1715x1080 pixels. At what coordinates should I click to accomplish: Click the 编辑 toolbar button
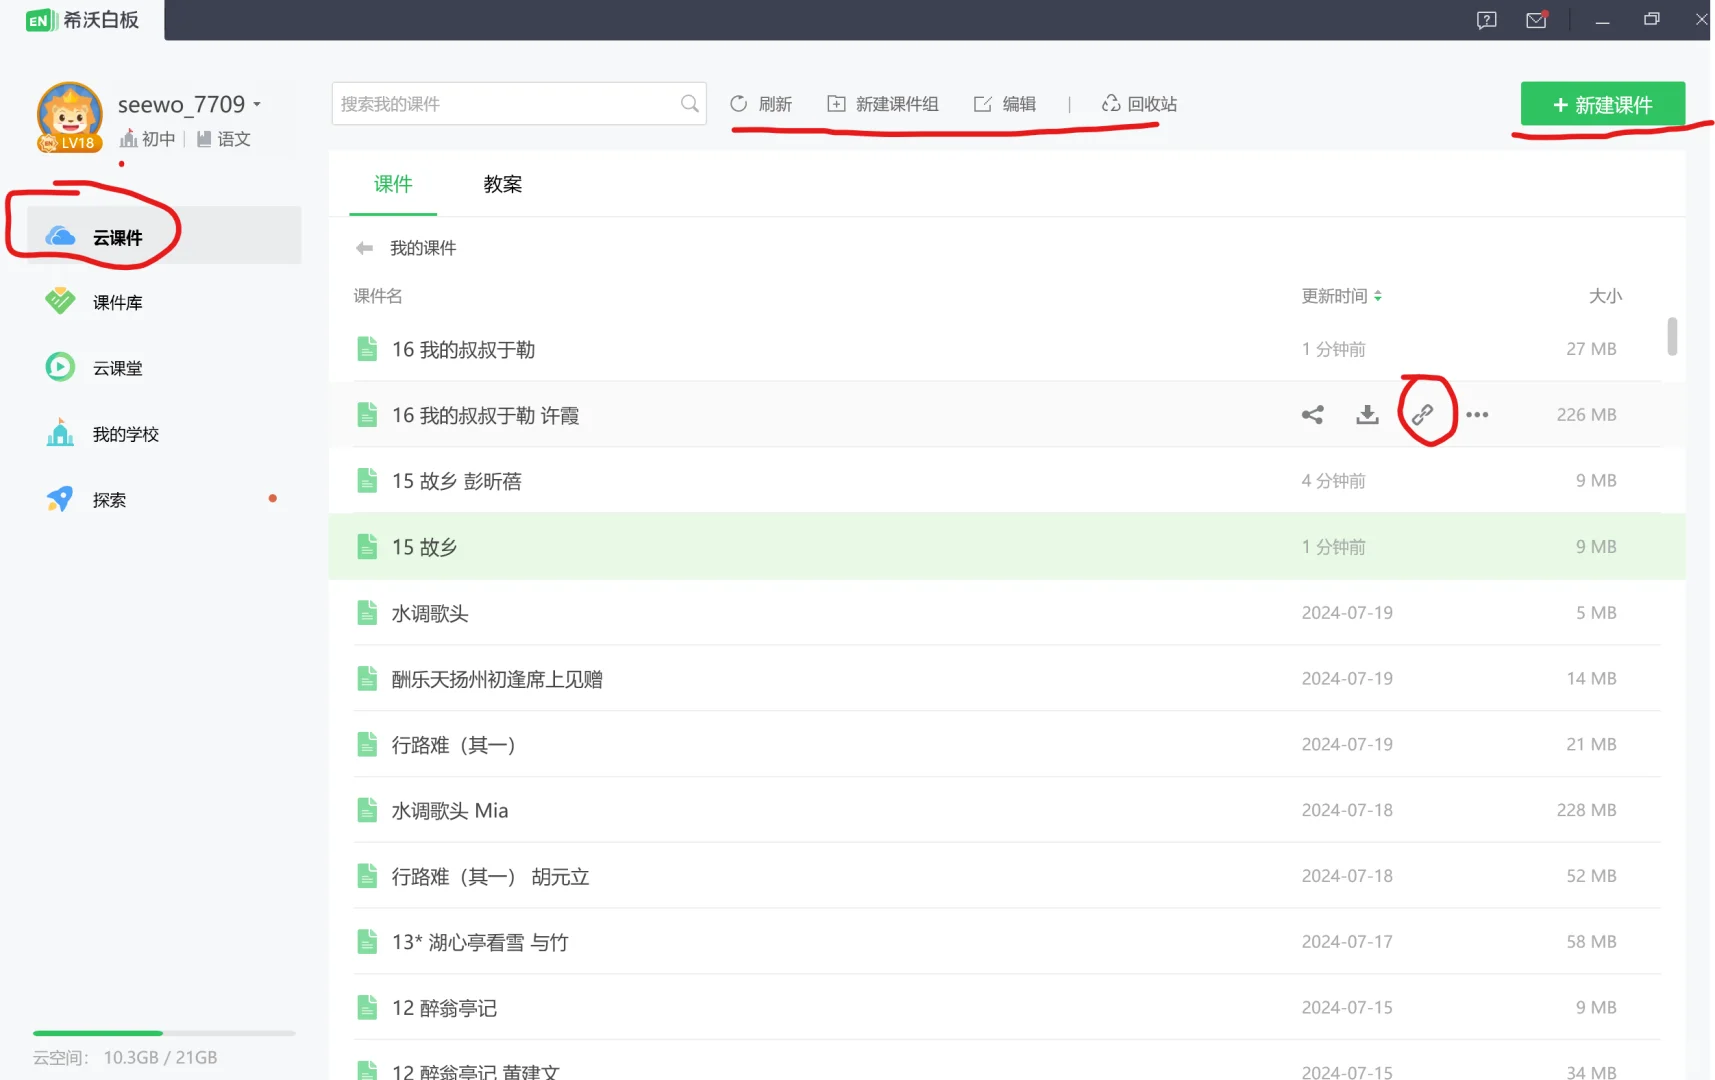tap(1005, 104)
